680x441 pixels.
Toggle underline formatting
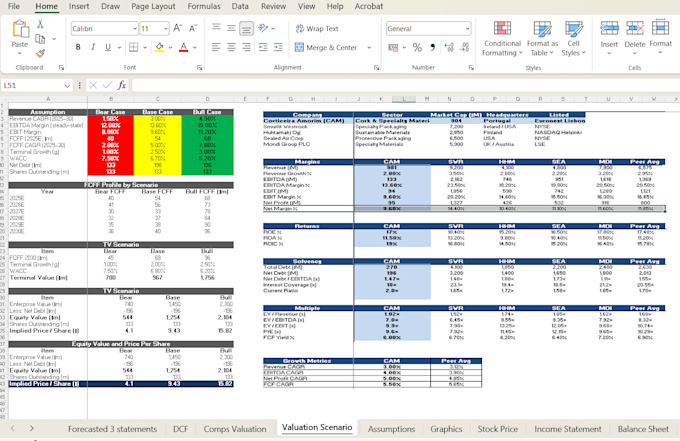pyautogui.click(x=108, y=47)
